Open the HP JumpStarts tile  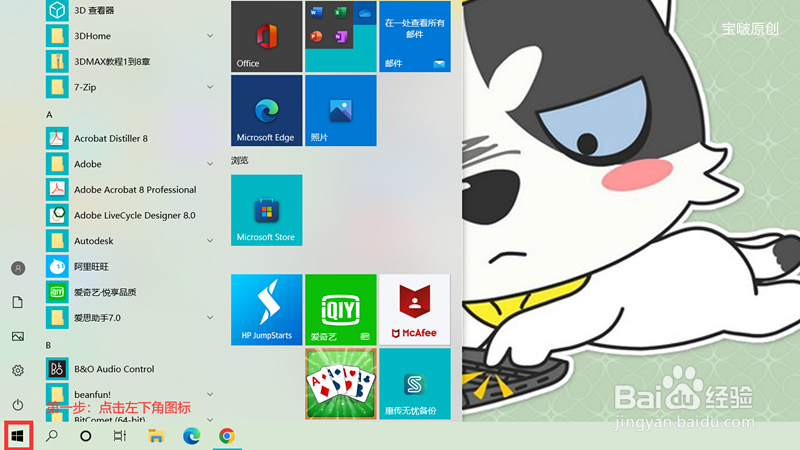pos(266,310)
